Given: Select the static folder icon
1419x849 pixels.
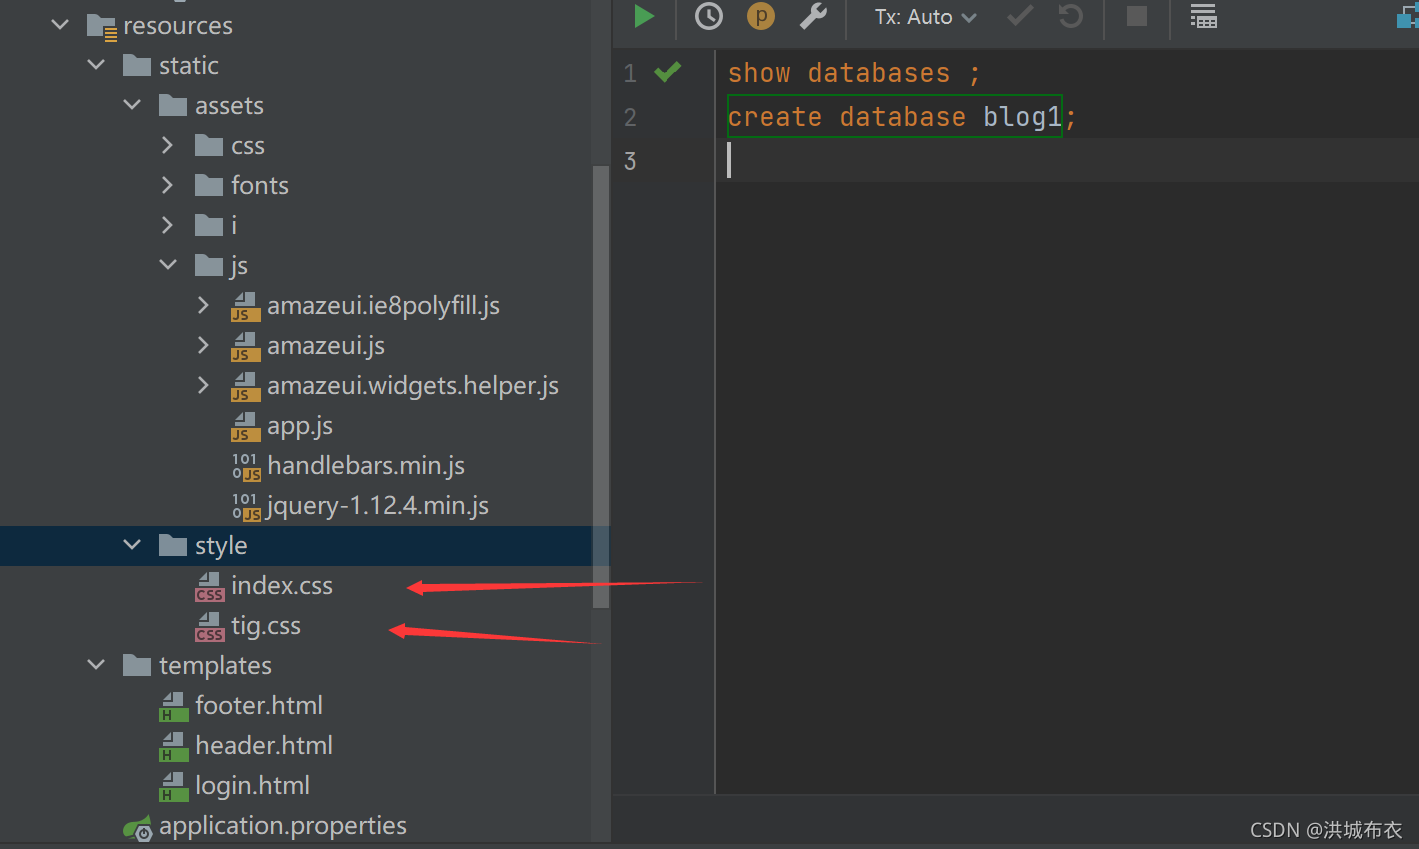Looking at the screenshot, I should [137, 65].
